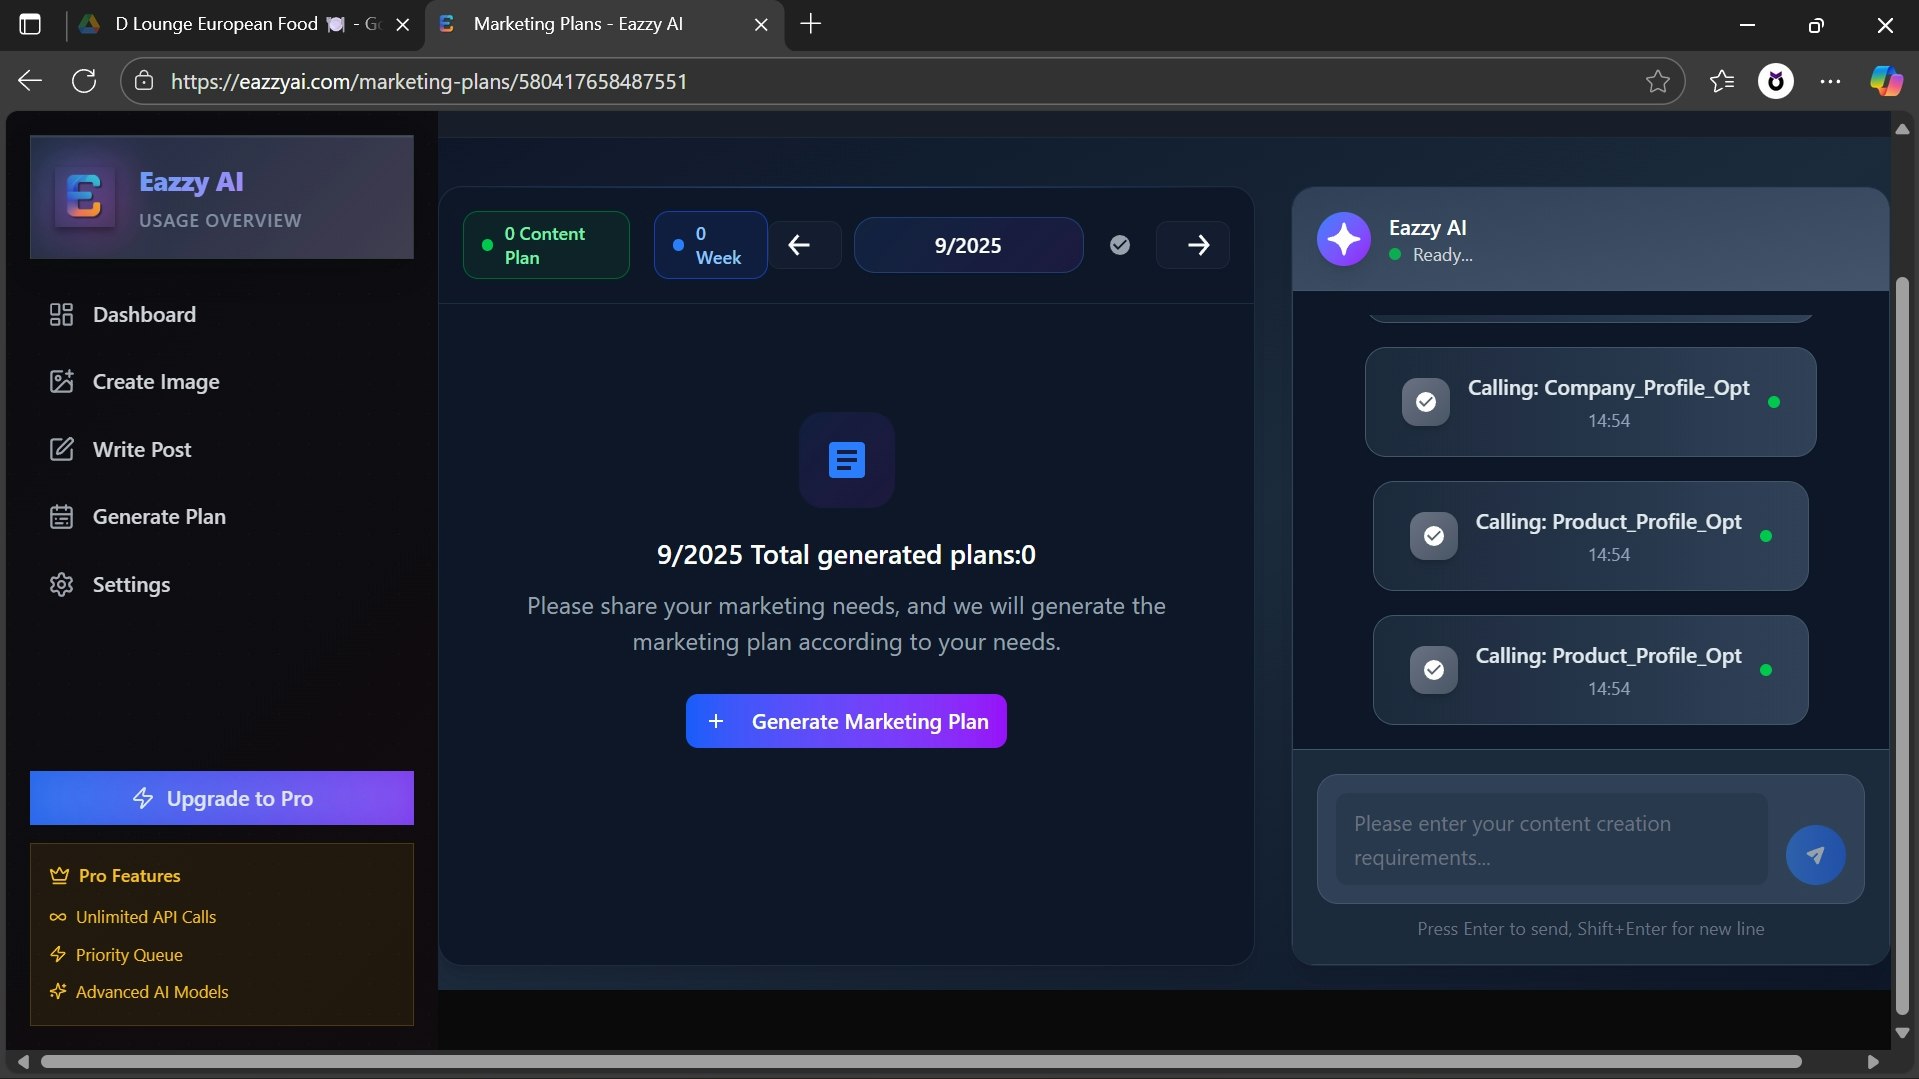The height and width of the screenshot is (1079, 1919).
Task: Click the scroll down arrow on the vertical scrollbar
Action: pyautogui.click(x=1902, y=1032)
